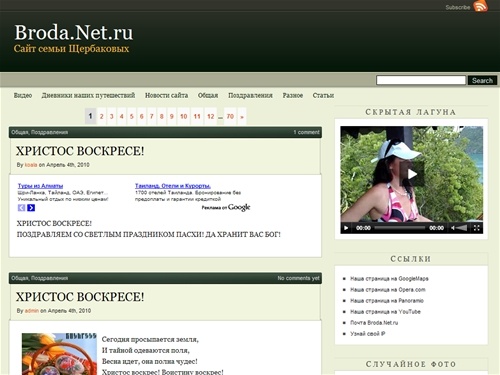Viewport: 500px width, 375px height.
Task: Play video with center play overlay
Action: 412,174
